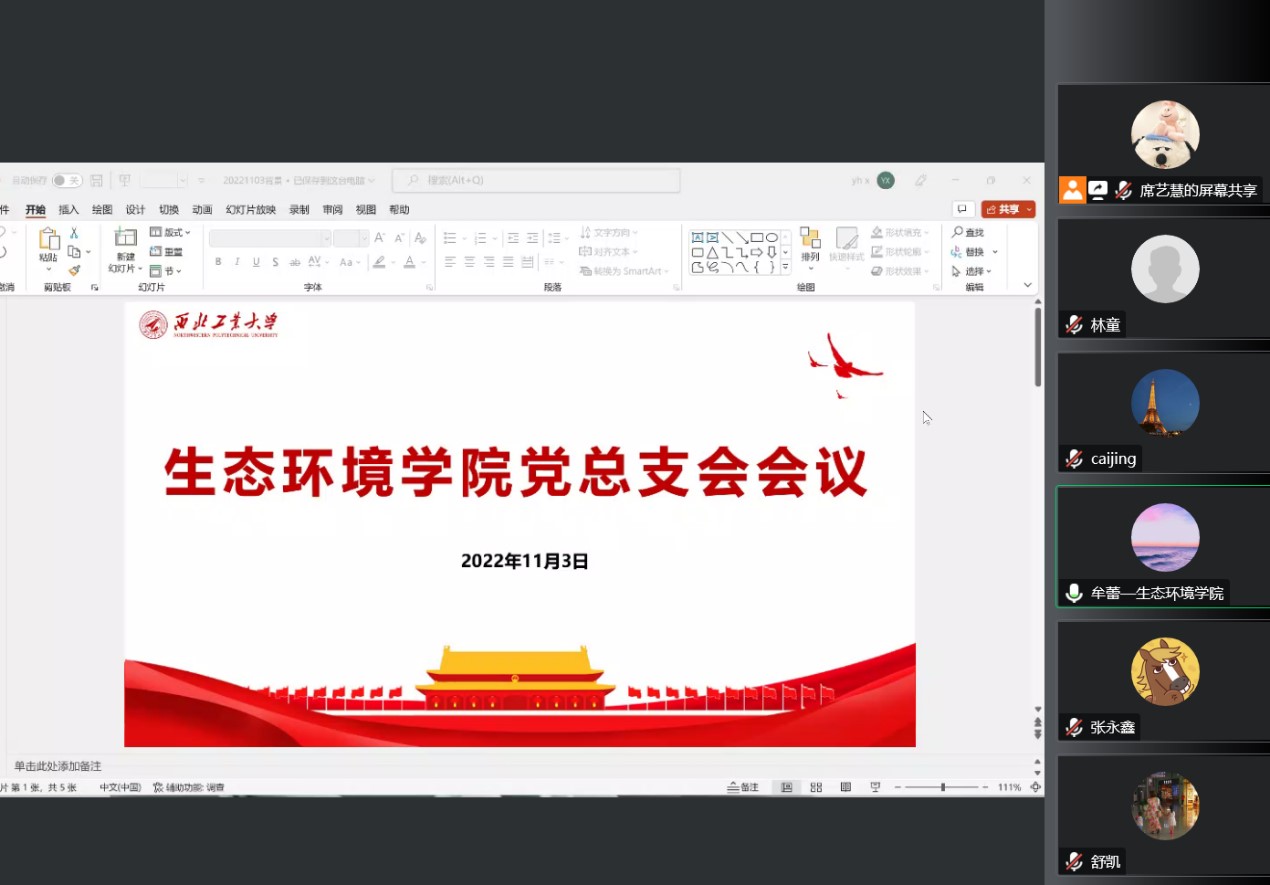Open the Share (共享) dropdown arrow
Viewport: 1270px width, 885px height.
(x=1029, y=209)
